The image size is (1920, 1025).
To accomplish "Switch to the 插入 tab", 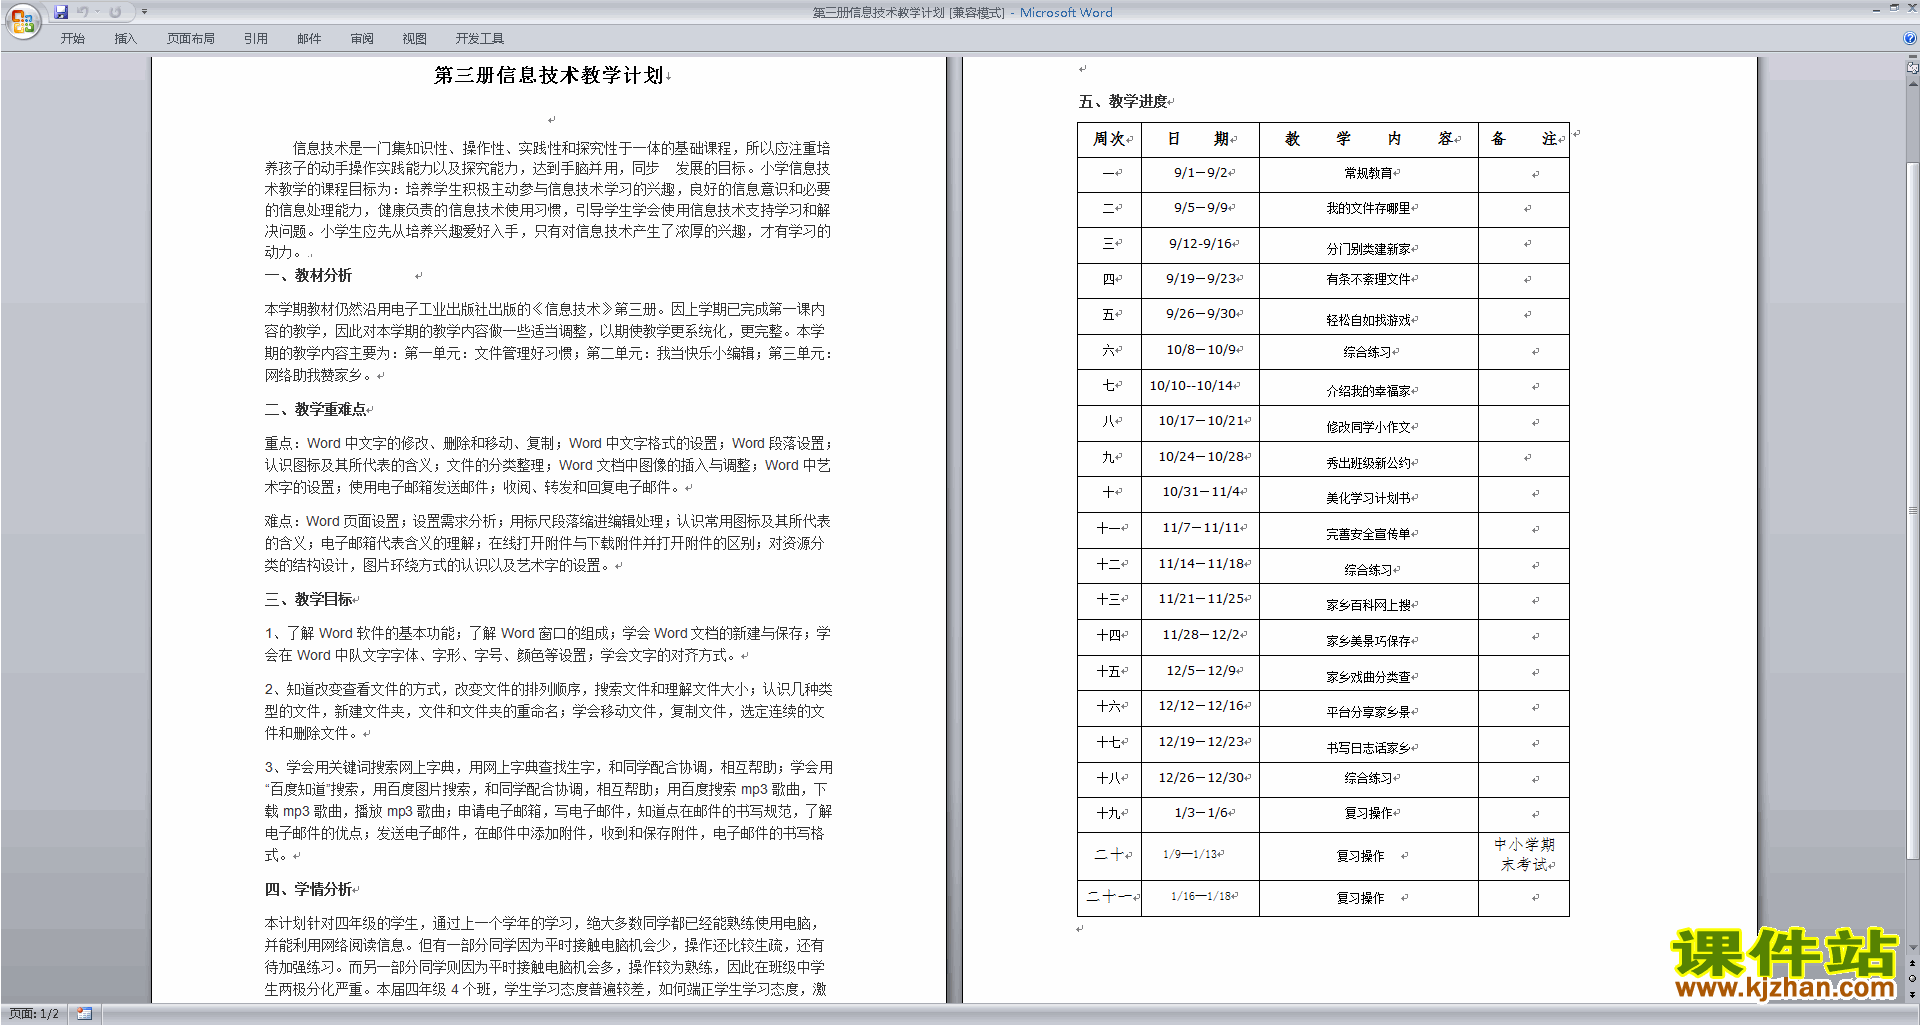I will click(x=125, y=39).
